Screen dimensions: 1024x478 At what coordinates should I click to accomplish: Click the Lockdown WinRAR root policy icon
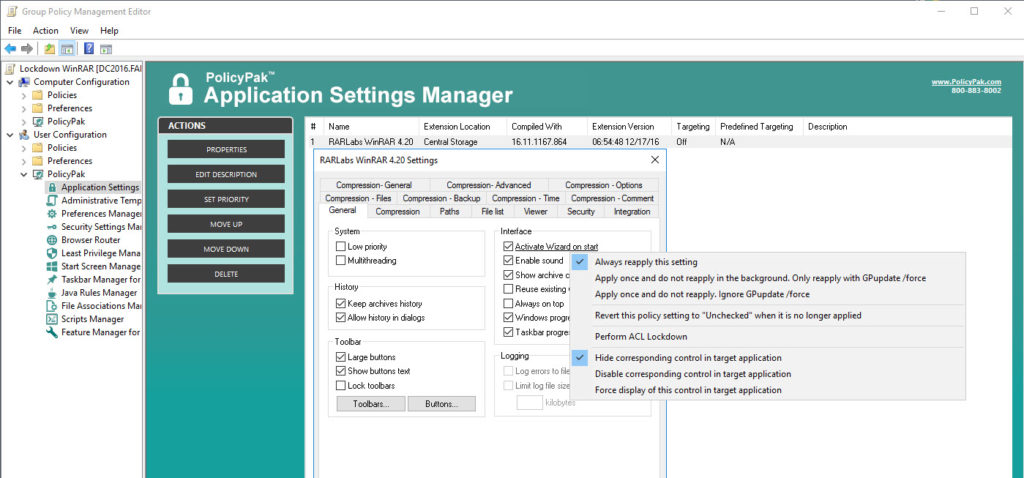(9, 69)
